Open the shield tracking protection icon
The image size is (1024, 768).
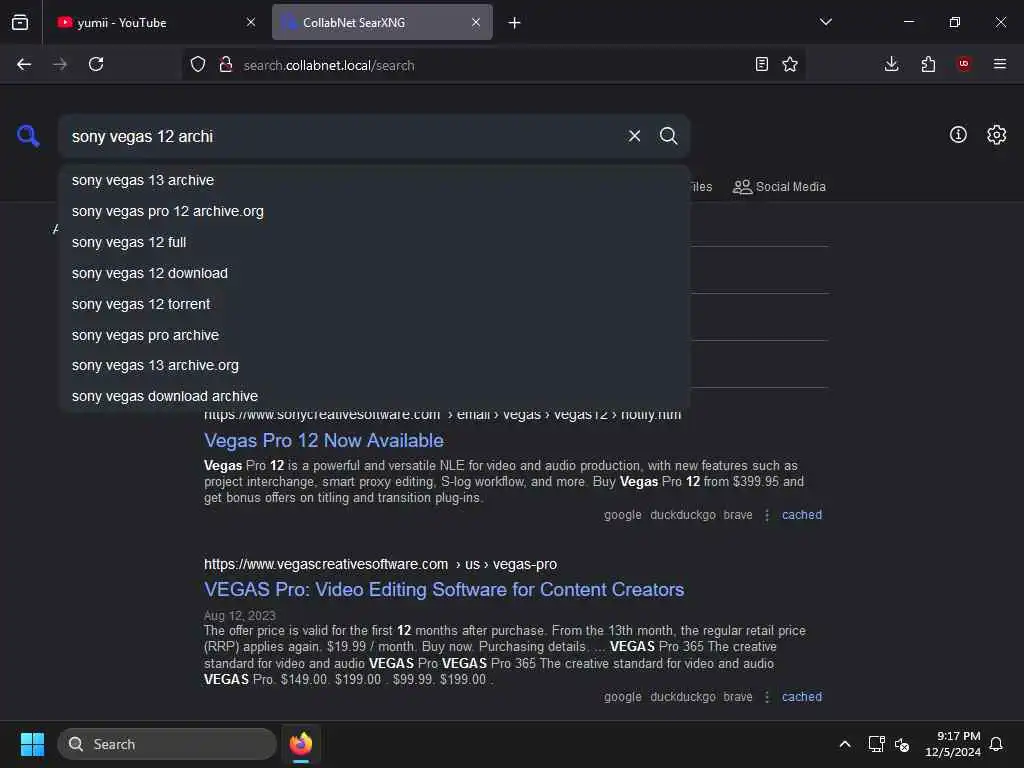198,64
